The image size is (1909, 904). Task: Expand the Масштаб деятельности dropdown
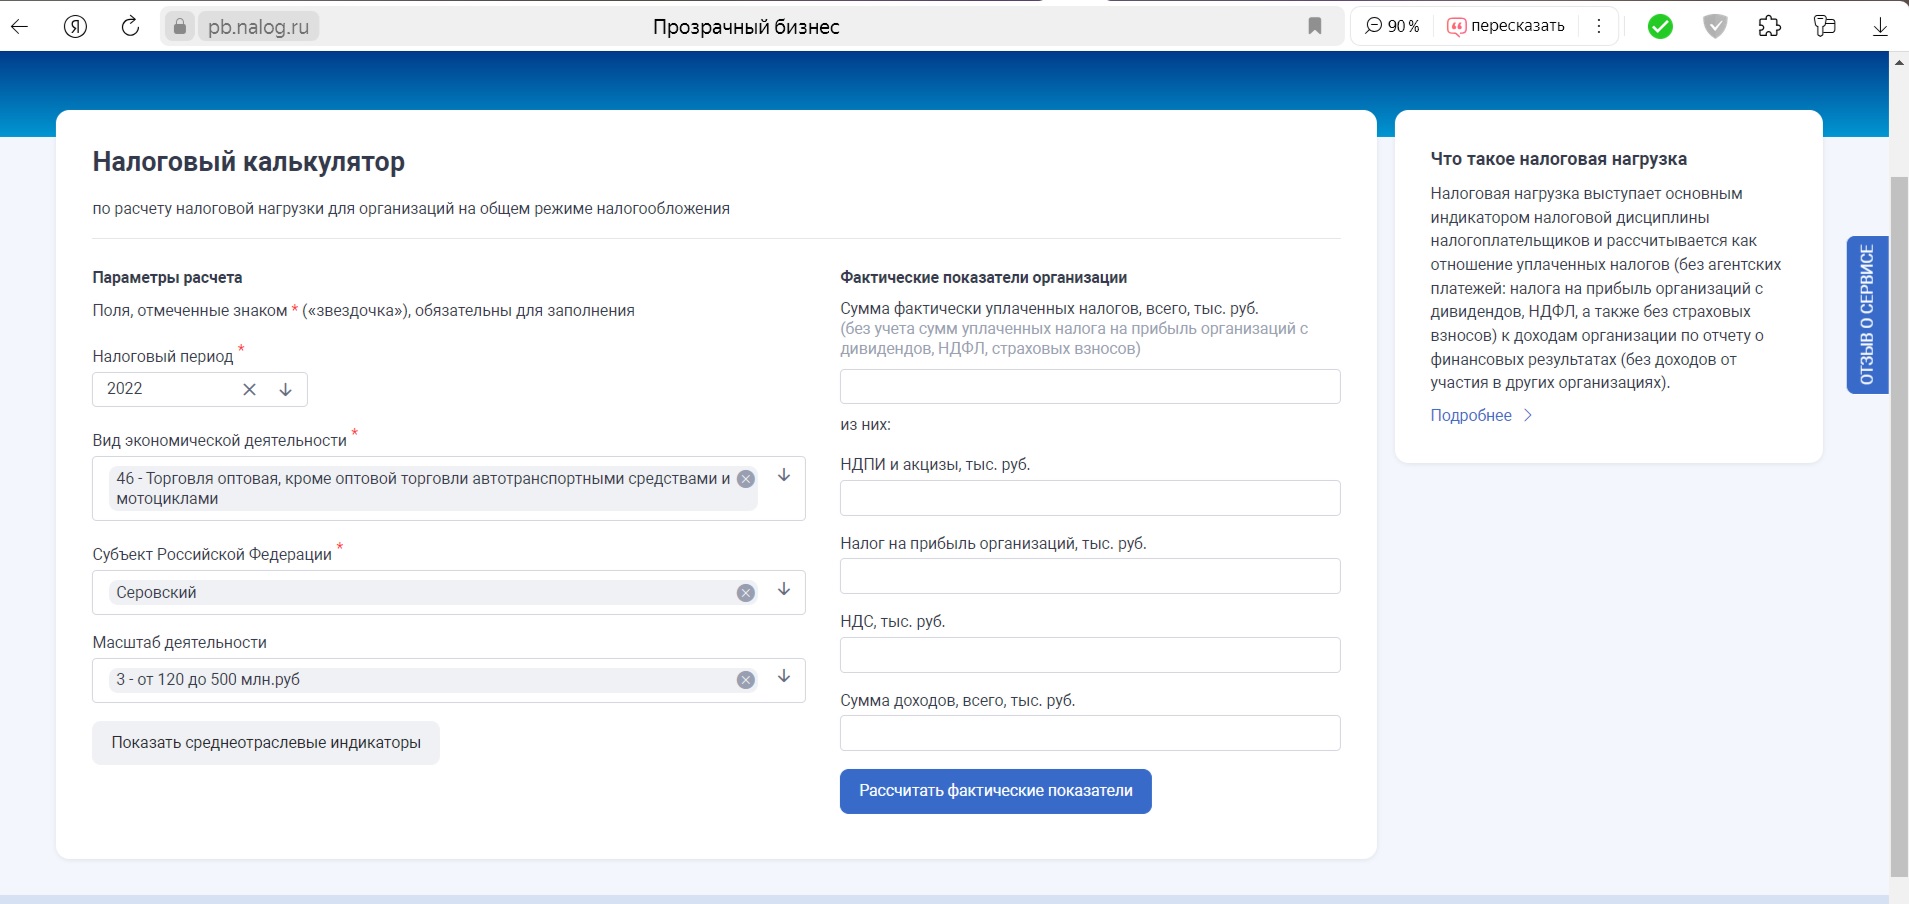click(x=784, y=677)
